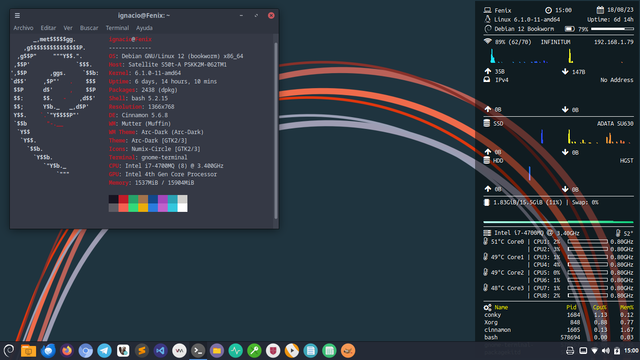Click the terminal title ignacio@Fenix: ~
The image size is (640, 360).
pyautogui.click(x=144, y=16)
